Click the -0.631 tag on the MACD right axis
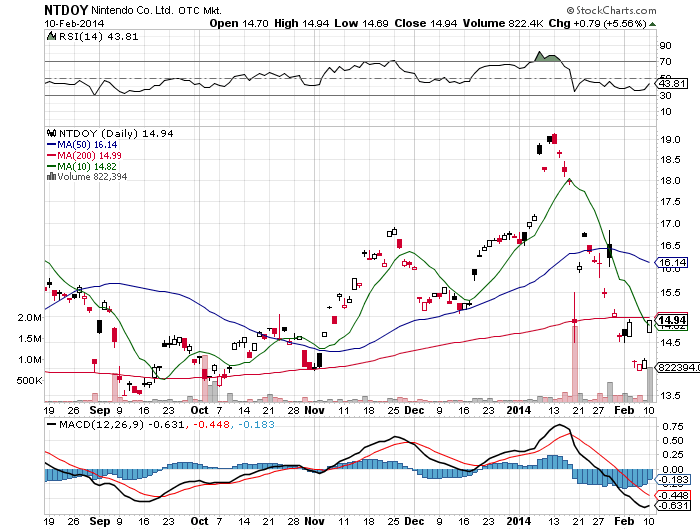 click(672, 506)
